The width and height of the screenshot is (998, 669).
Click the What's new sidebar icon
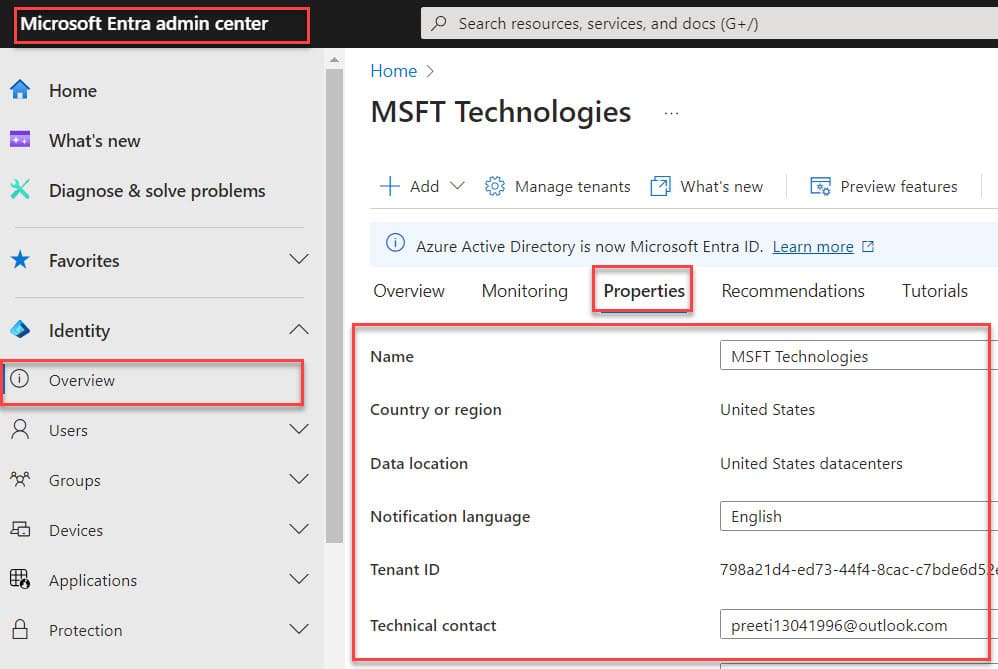(x=20, y=139)
